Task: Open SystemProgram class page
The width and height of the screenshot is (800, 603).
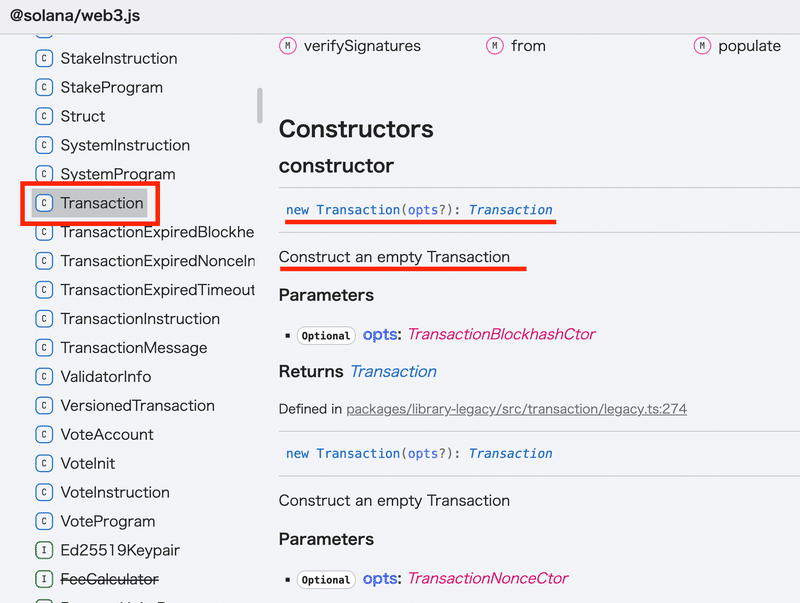Action: tap(118, 174)
